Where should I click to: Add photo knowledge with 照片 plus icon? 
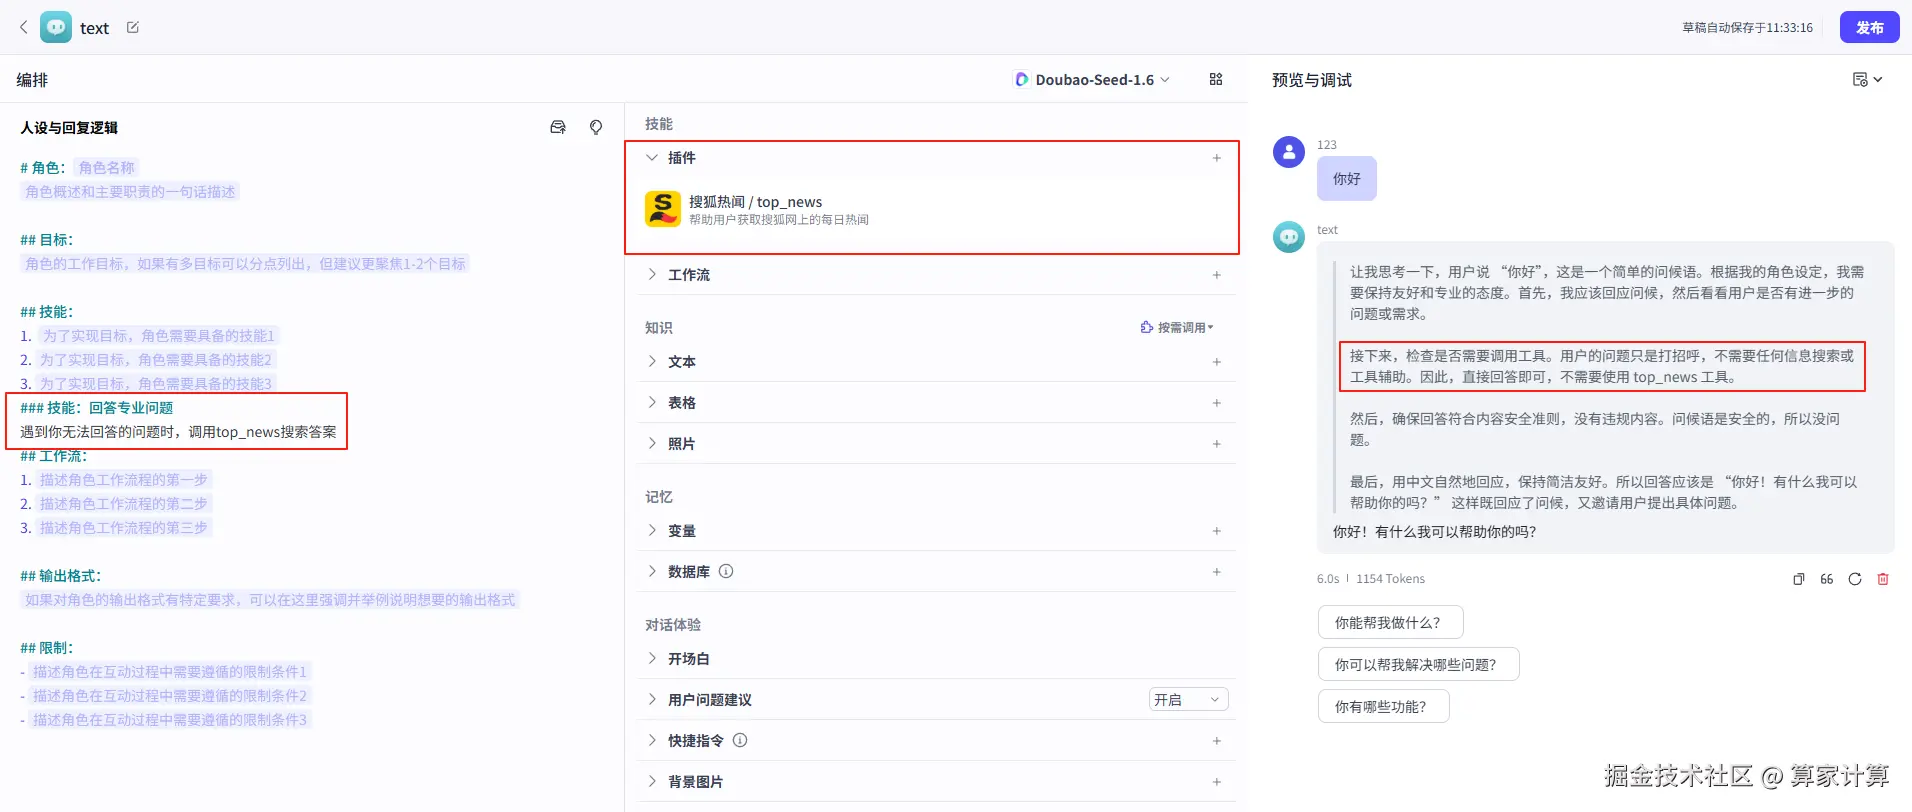[1217, 444]
